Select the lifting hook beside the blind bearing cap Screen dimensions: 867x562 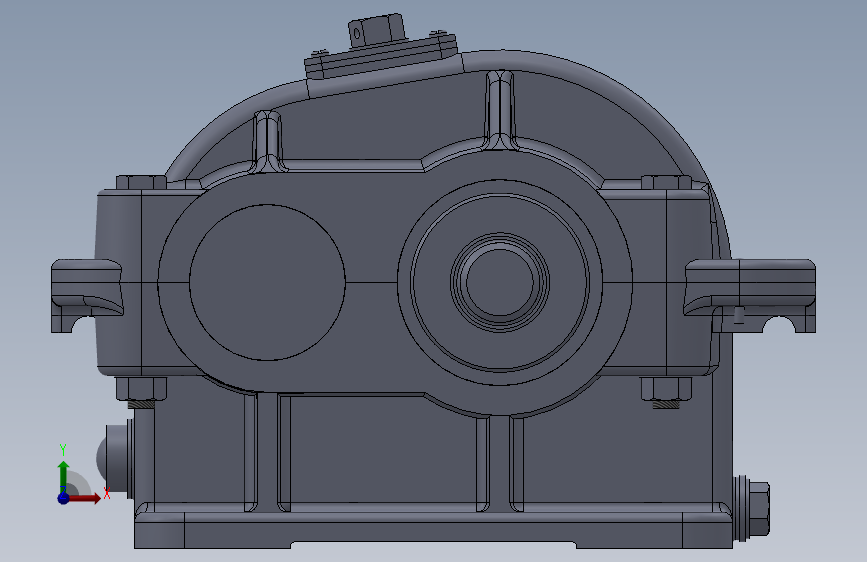click(86, 296)
